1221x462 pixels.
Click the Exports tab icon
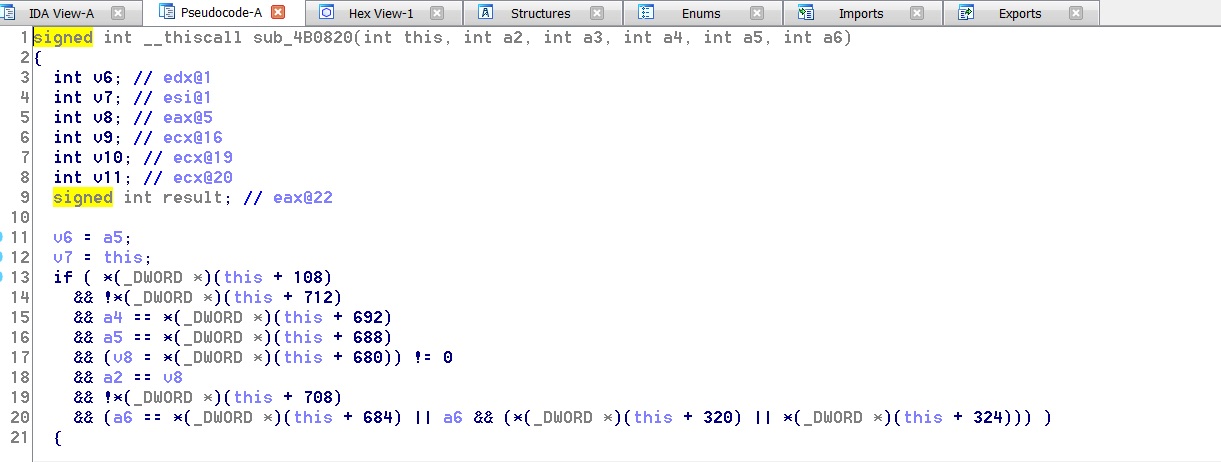966,13
